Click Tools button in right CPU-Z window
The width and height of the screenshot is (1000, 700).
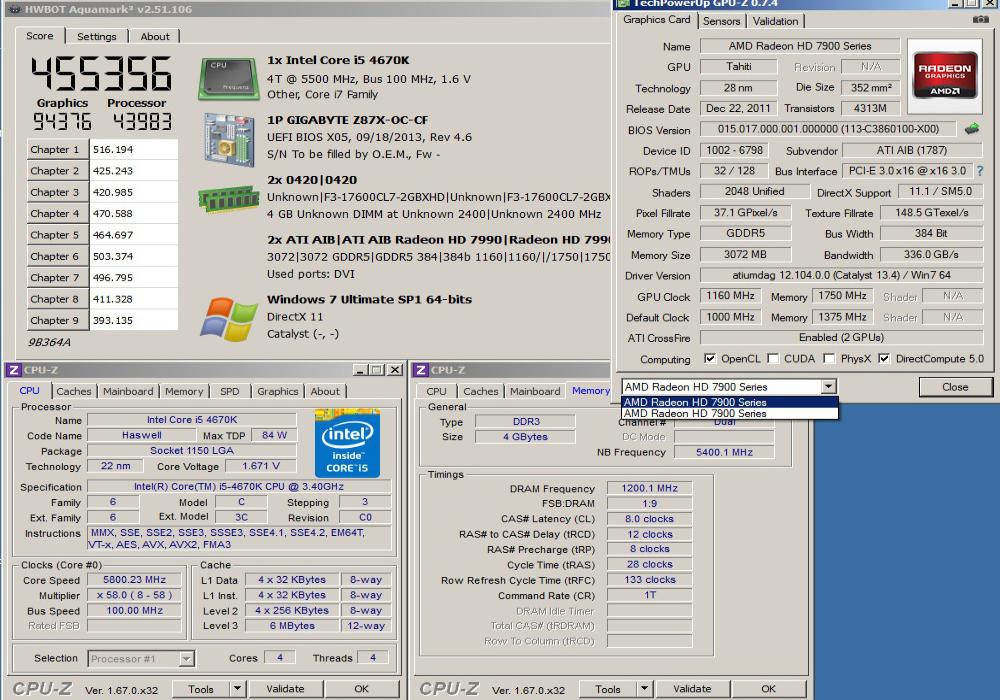coord(608,689)
